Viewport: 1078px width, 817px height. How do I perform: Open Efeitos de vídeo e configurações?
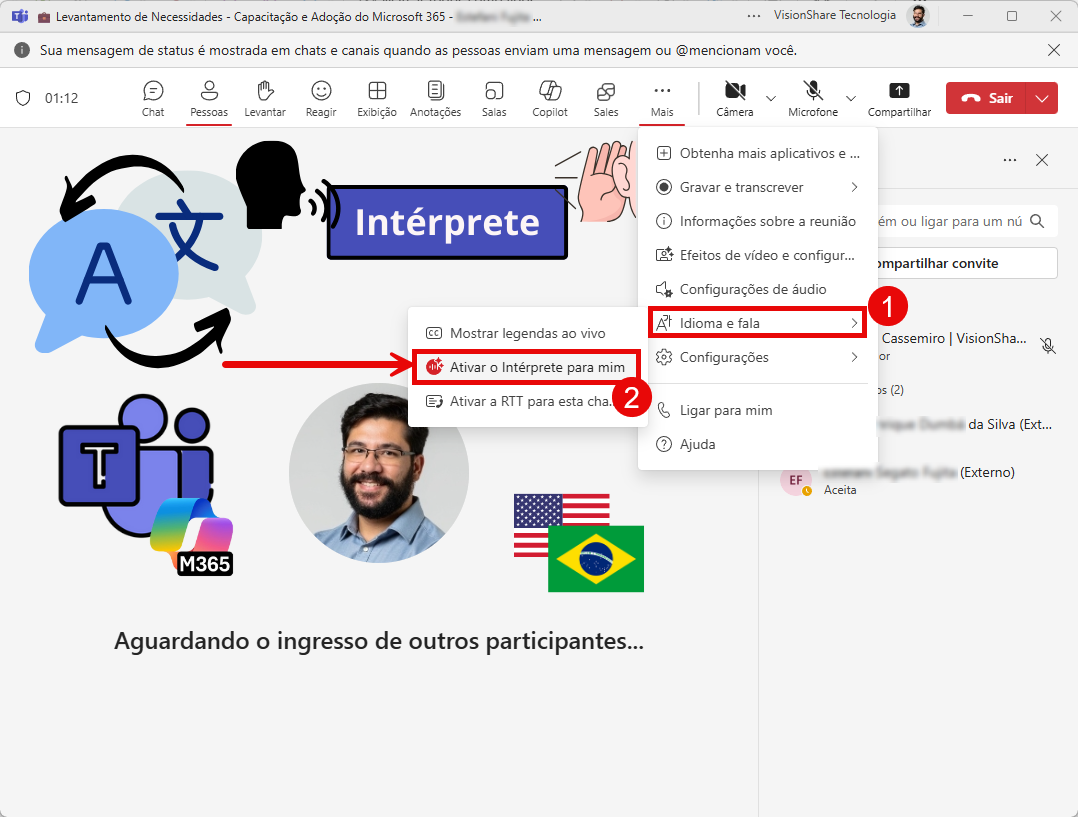(758, 255)
